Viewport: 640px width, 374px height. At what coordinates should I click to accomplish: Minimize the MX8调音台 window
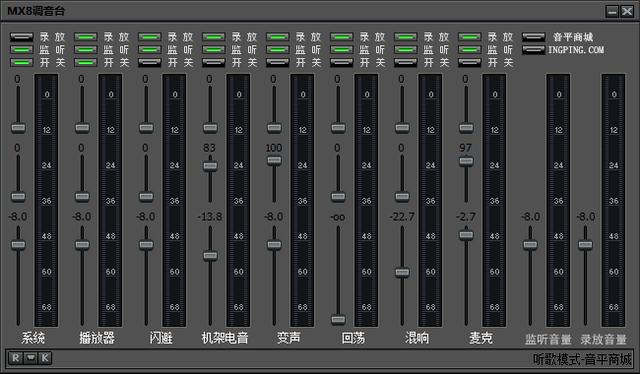pos(612,11)
